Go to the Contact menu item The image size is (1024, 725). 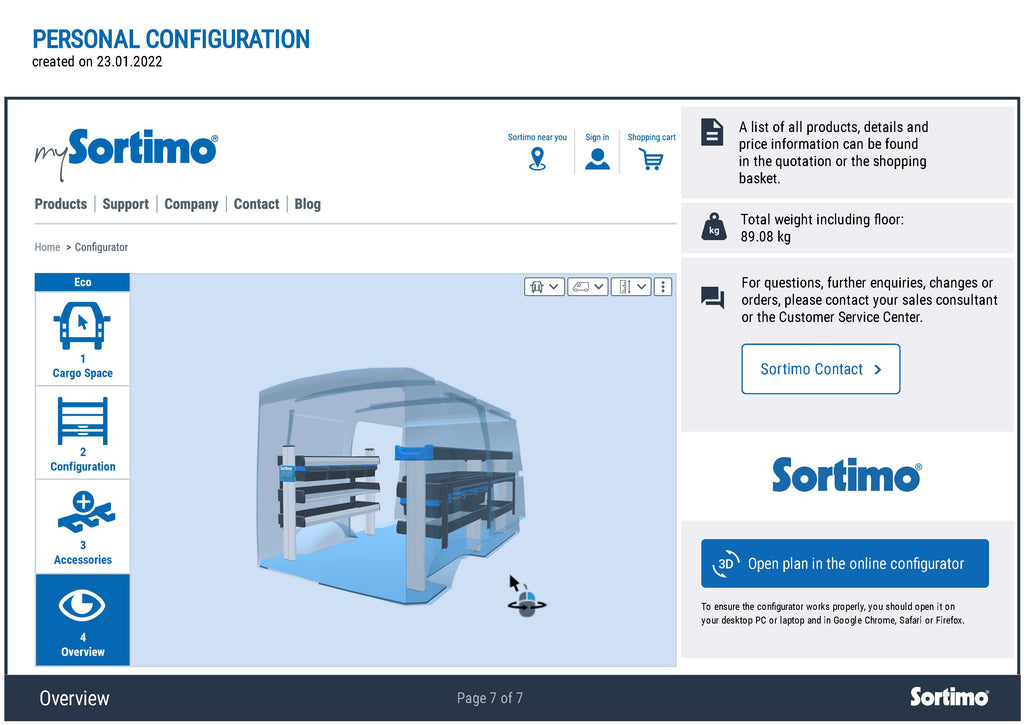click(257, 204)
